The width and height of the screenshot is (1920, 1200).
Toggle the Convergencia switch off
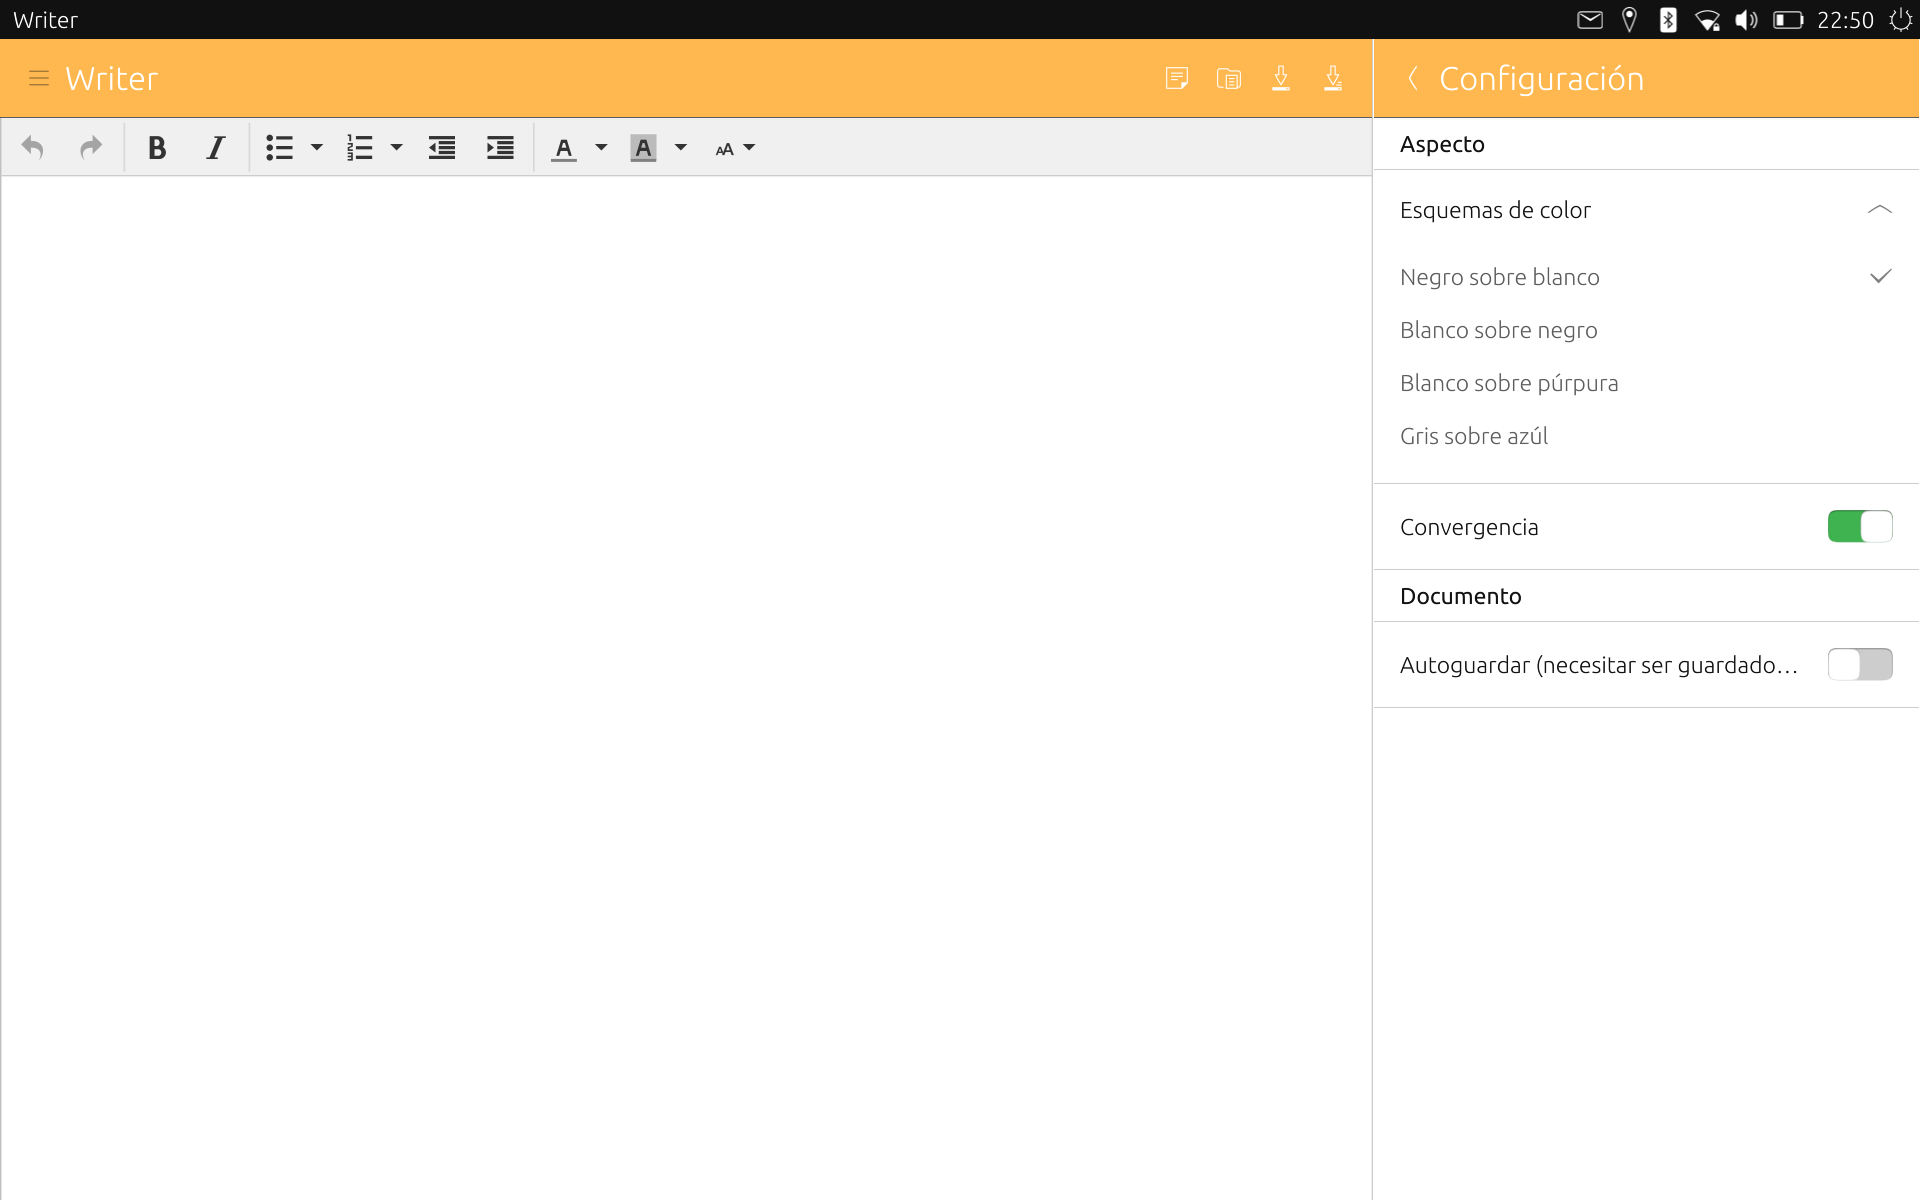(1859, 526)
